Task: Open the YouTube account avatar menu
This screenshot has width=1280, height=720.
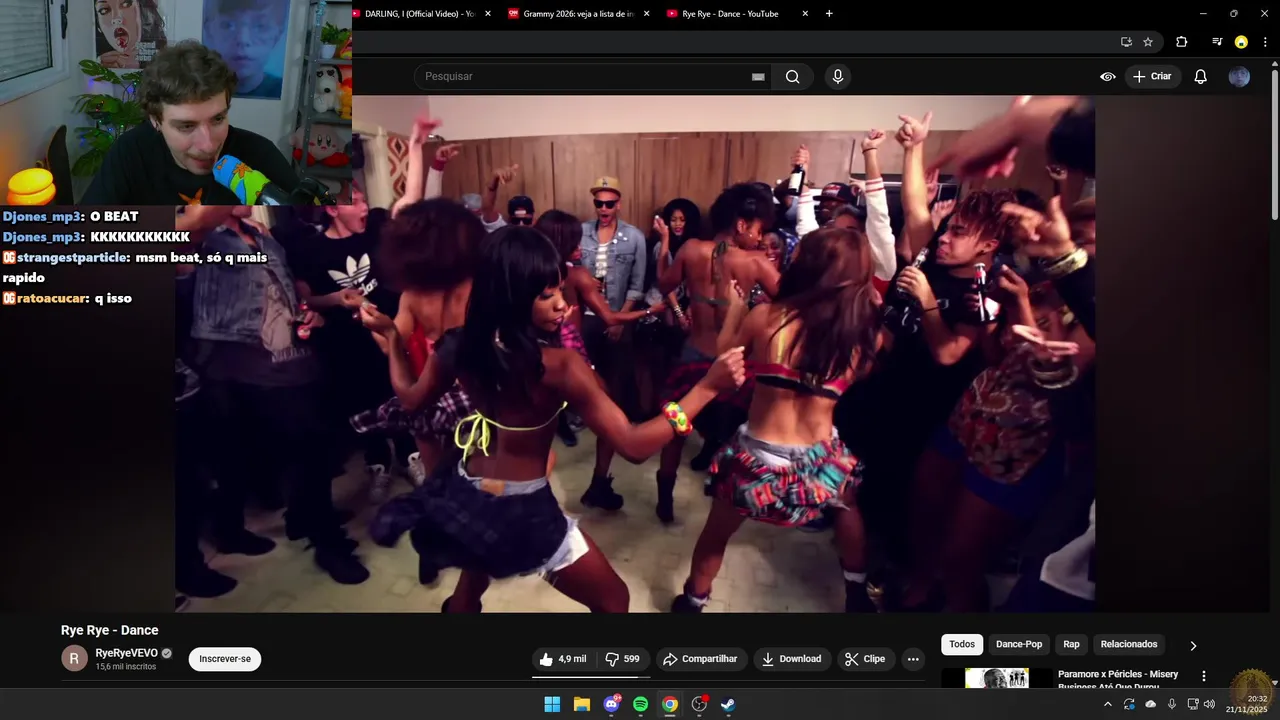Action: tap(1239, 77)
